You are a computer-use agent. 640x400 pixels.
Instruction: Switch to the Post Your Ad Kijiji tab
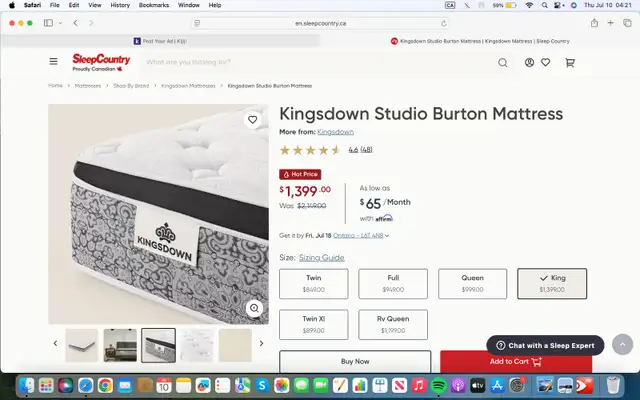point(160,41)
